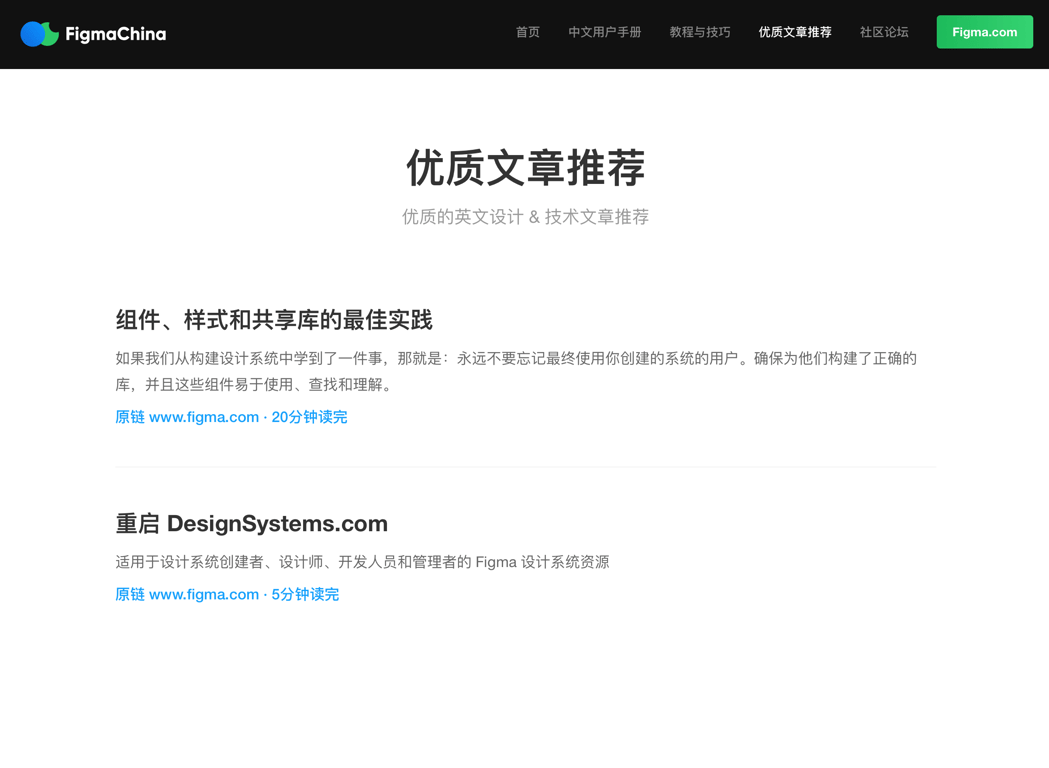
Task: Click the FigmaChina wordmark text
Action: pos(116,34)
